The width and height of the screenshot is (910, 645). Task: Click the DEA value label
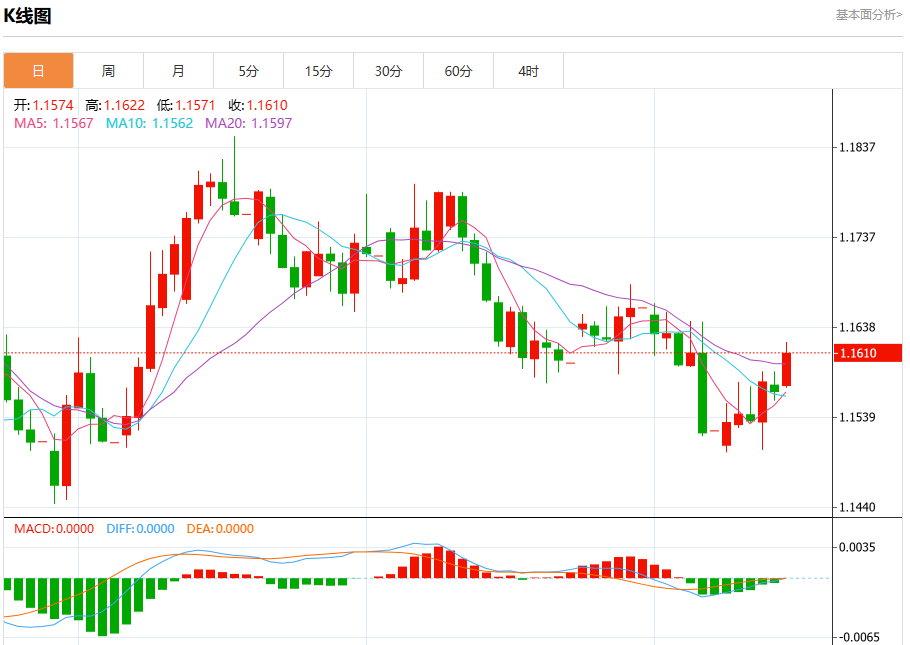(220, 529)
